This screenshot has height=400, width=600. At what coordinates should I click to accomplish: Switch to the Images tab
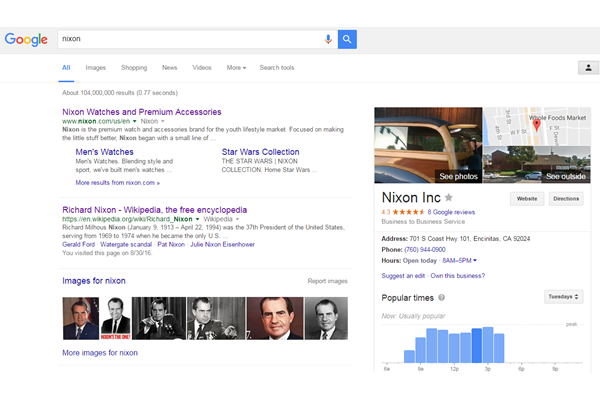pos(96,68)
